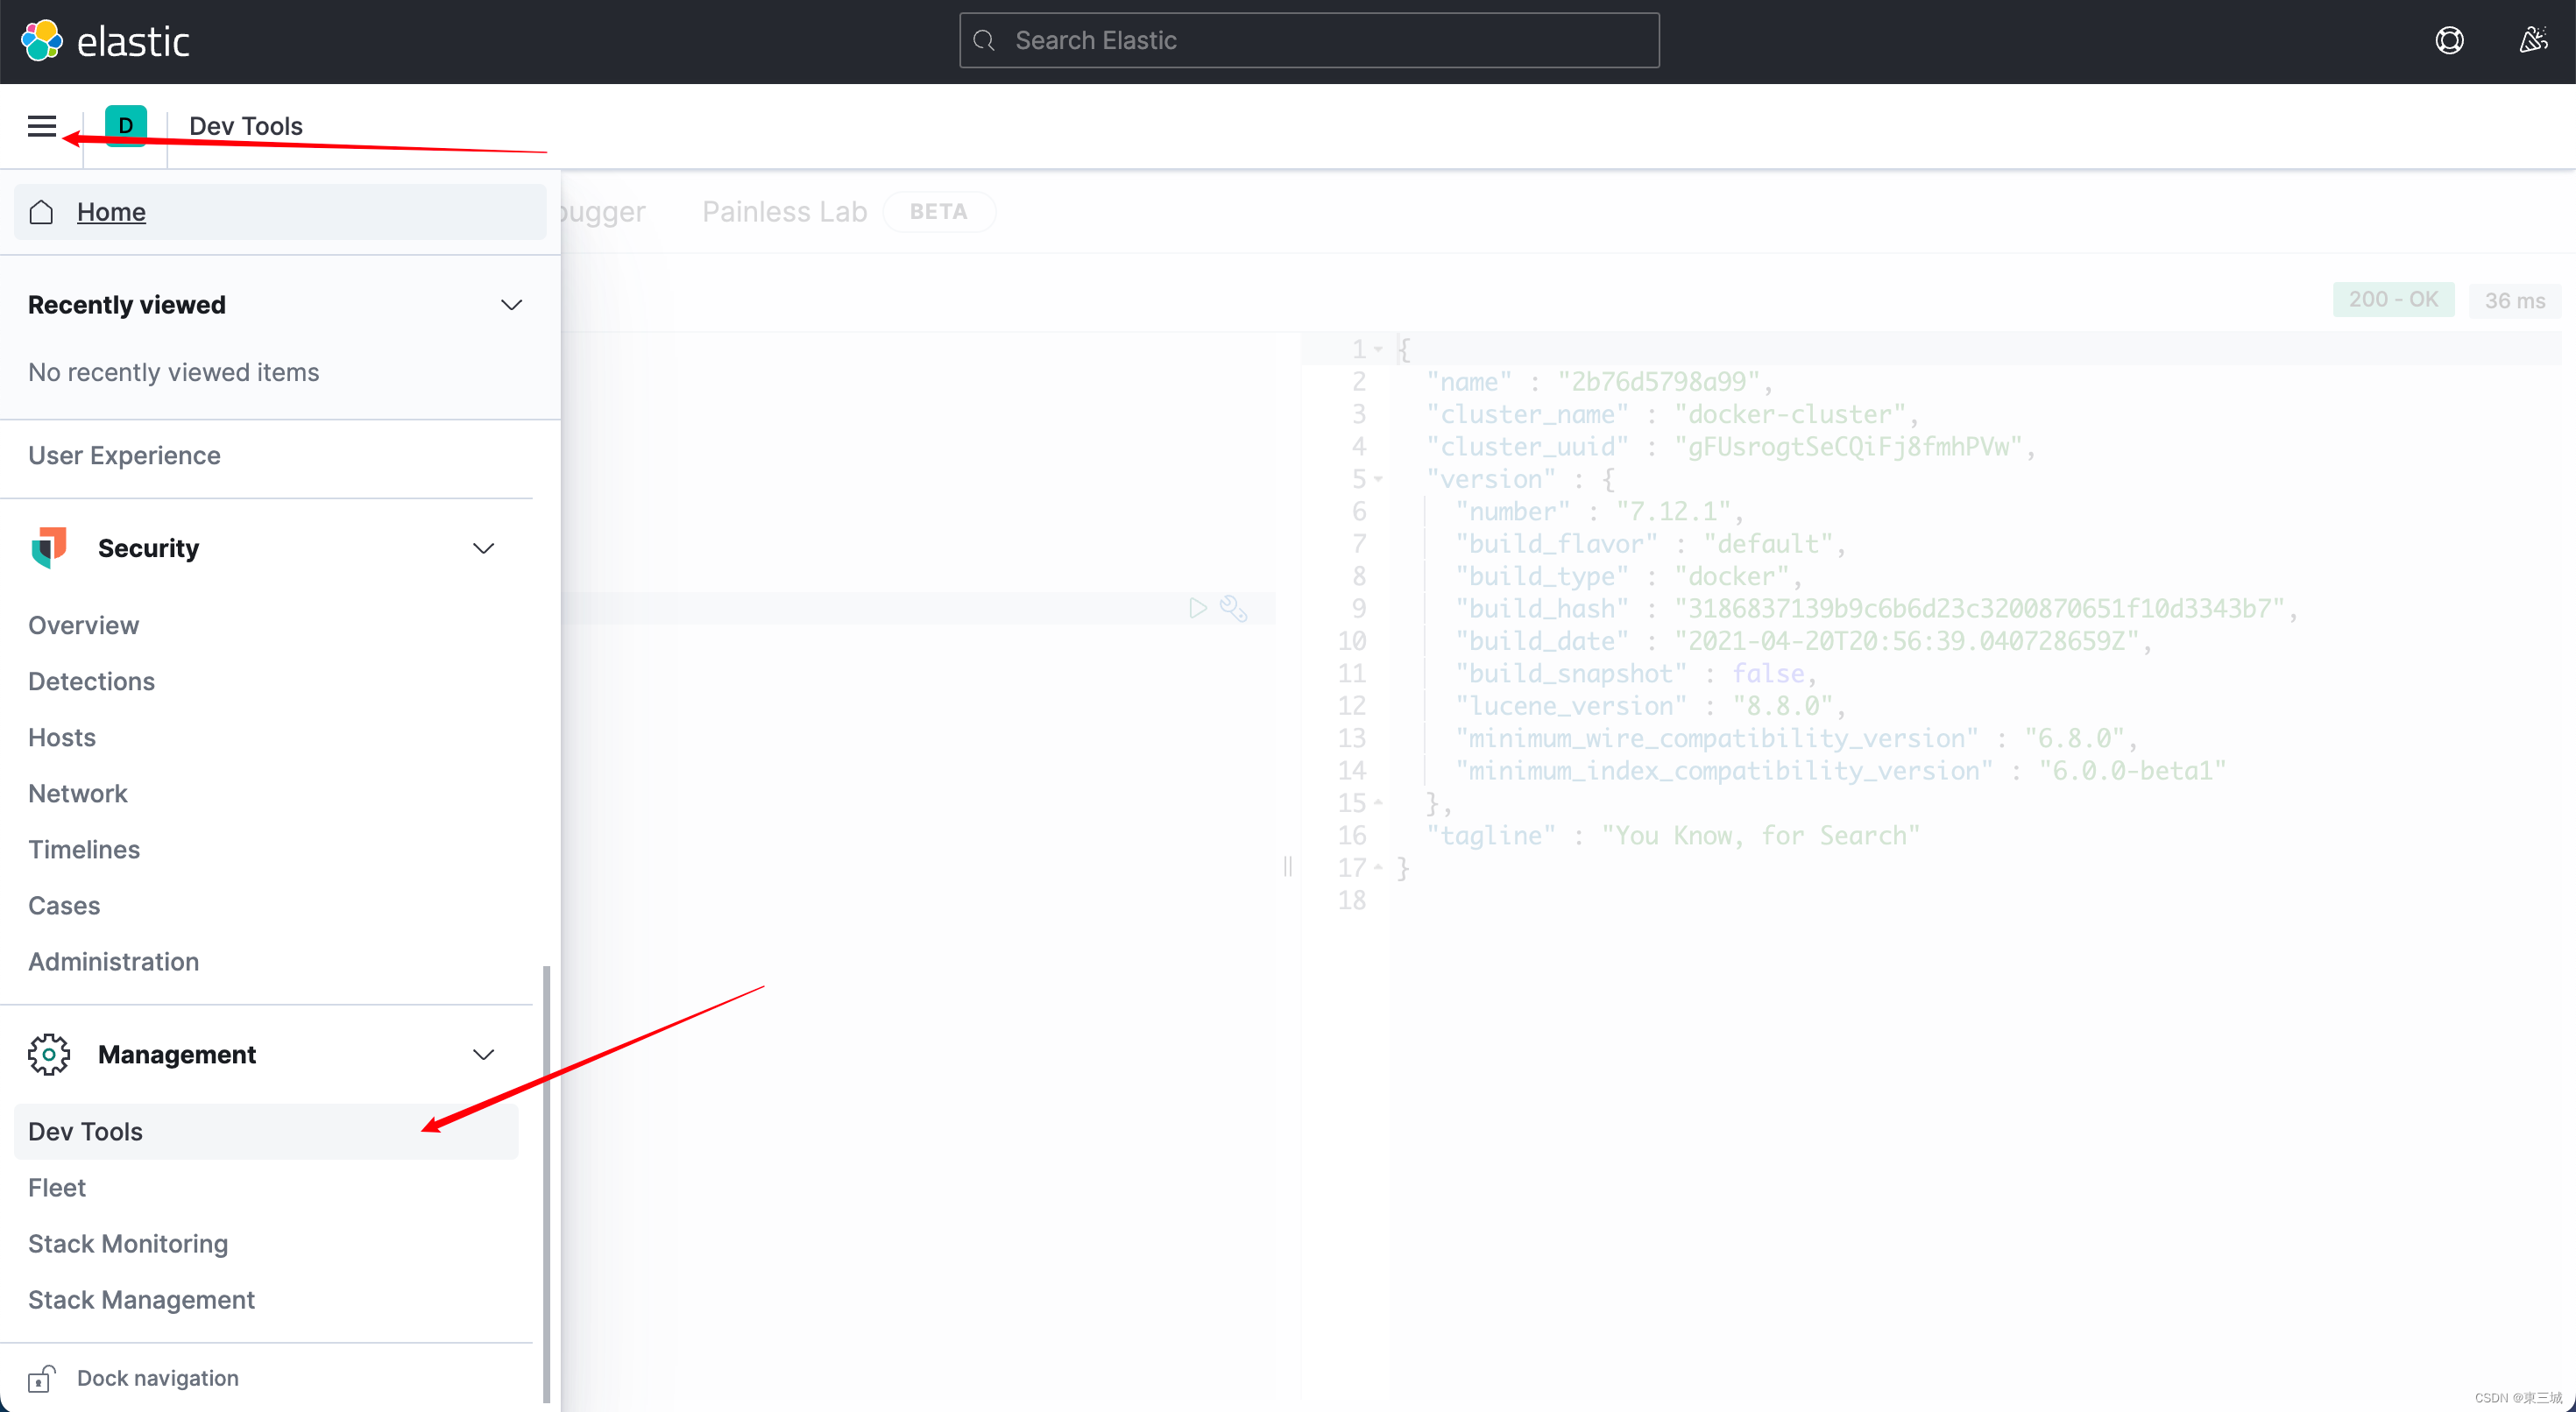2576x1412 pixels.
Task: Click the "cluster_name" line in output
Action: click(1671, 414)
